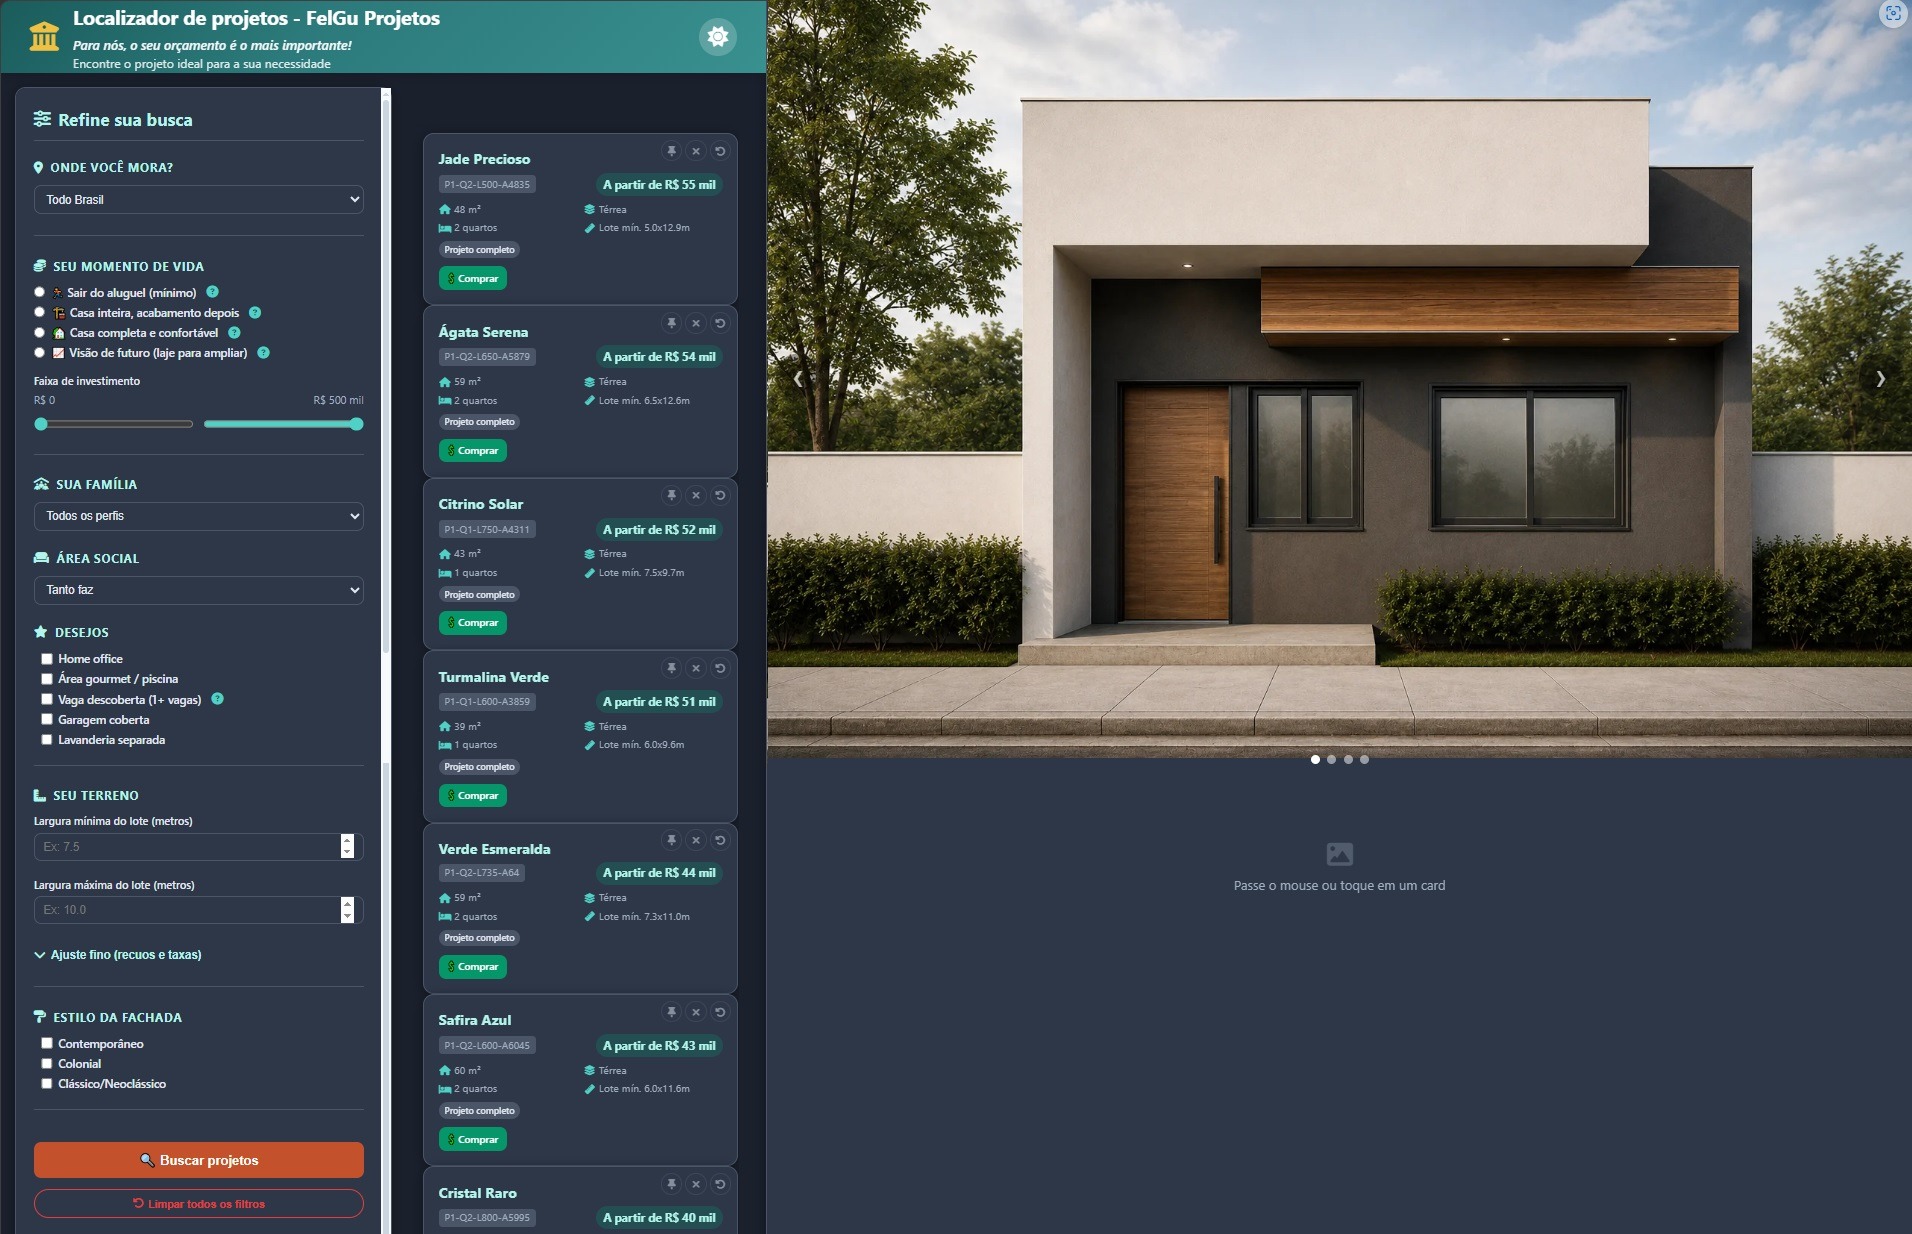Close the Citrino Solar card with X icon
The width and height of the screenshot is (1912, 1234).
[696, 495]
